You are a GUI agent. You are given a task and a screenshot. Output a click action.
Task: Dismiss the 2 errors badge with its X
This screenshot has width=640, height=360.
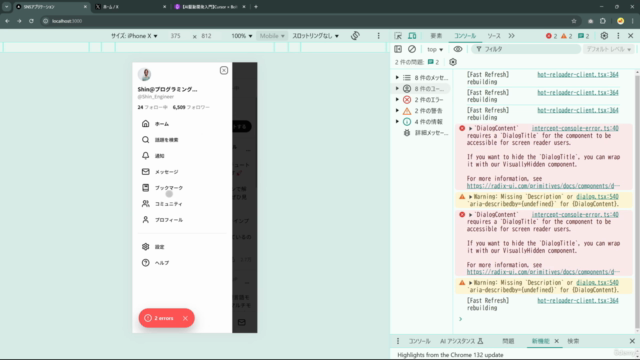185,318
